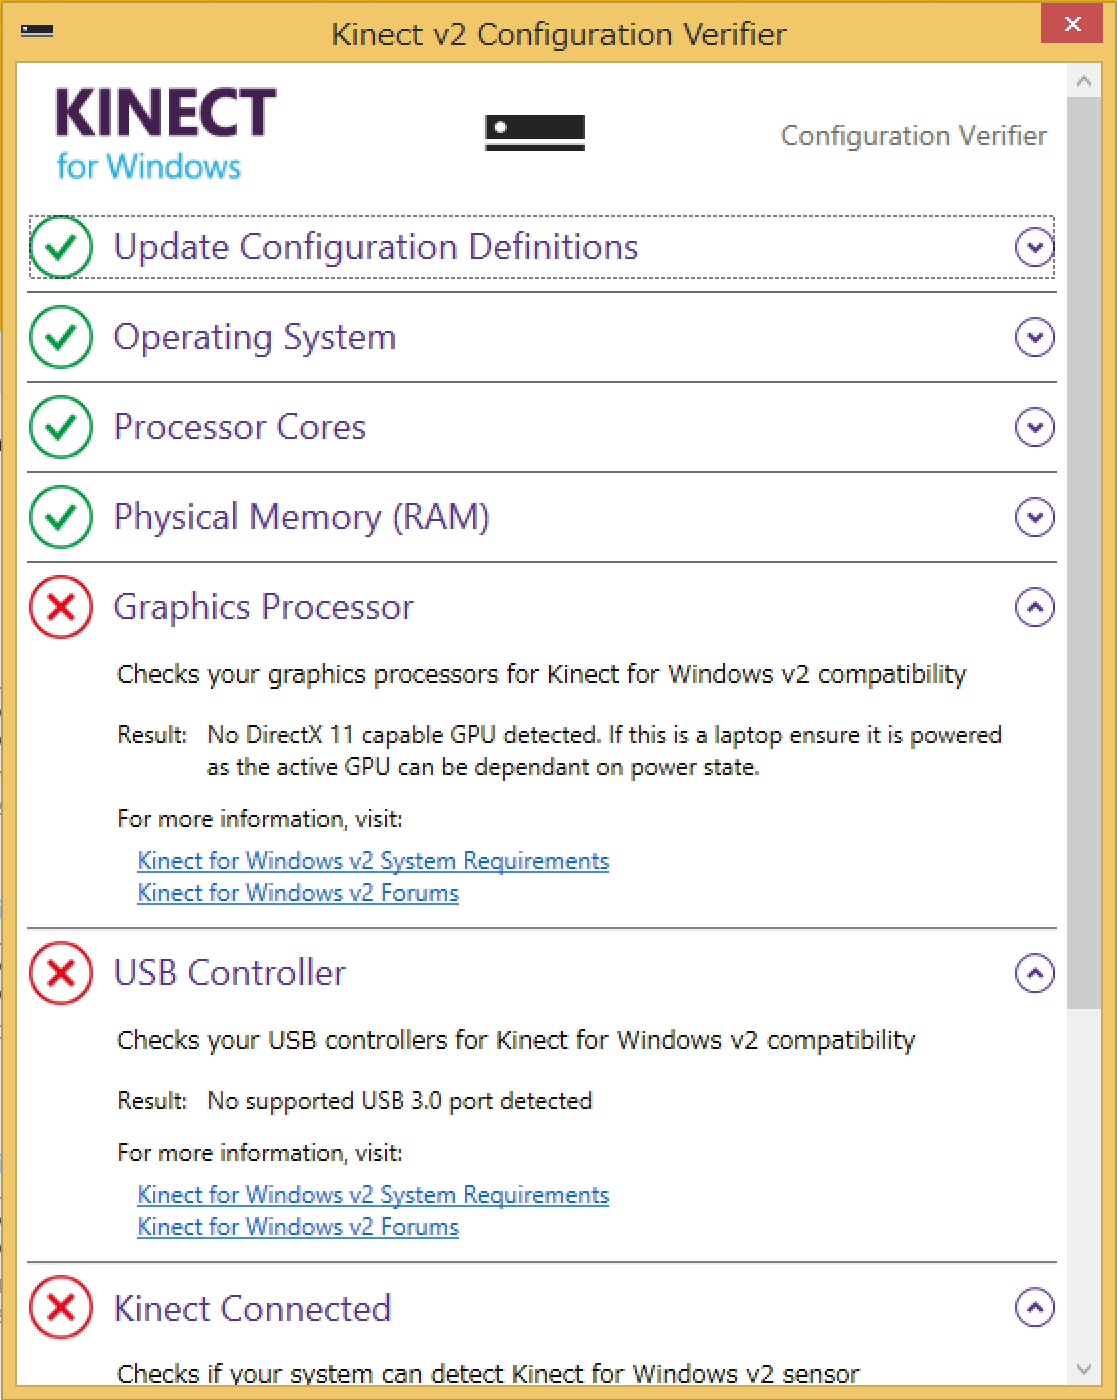Click the red X icon beside Graphics Processor
The width and height of the screenshot is (1117, 1400).
[x=61, y=607]
